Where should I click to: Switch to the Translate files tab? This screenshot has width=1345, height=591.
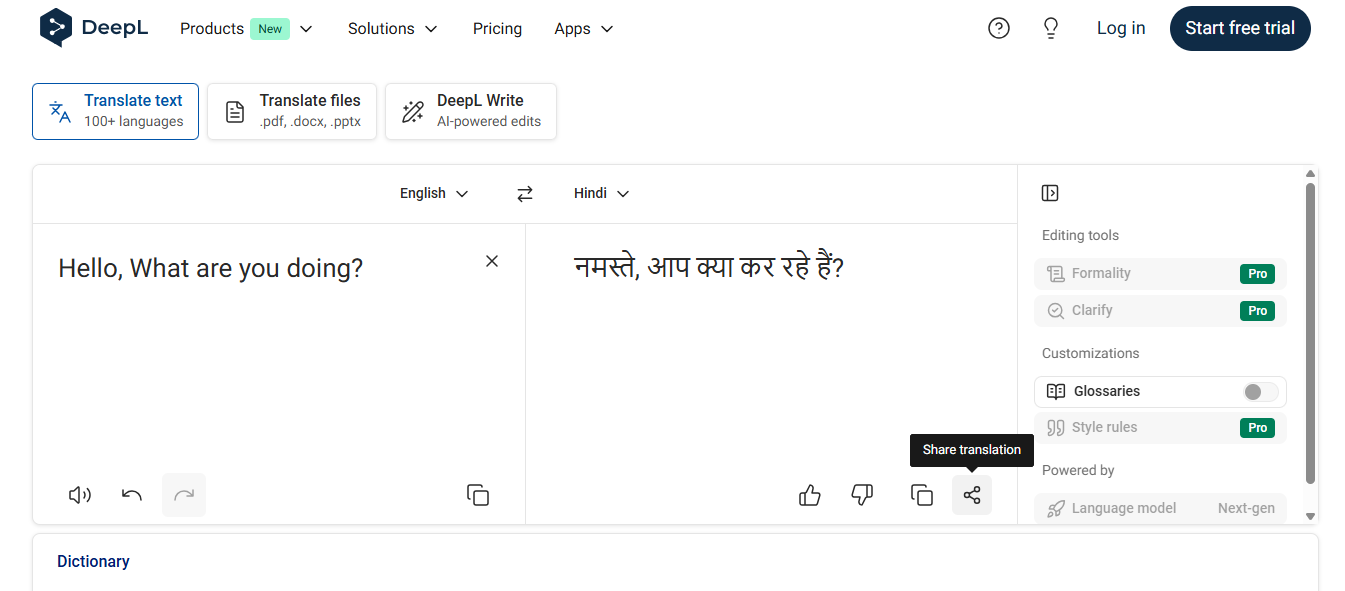tap(291, 111)
